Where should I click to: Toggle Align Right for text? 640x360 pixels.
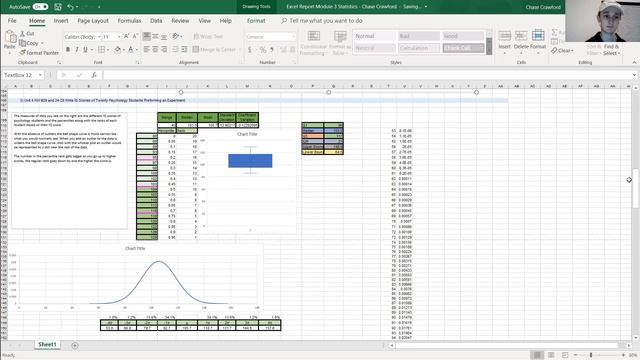click(164, 49)
